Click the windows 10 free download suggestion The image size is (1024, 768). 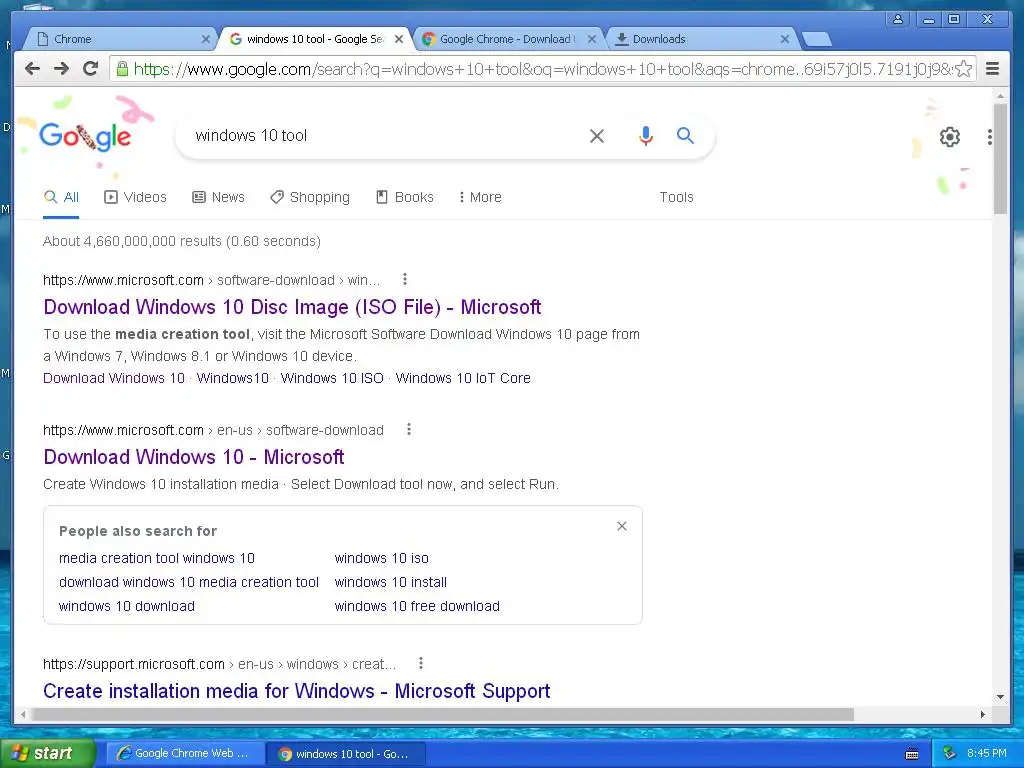point(417,607)
